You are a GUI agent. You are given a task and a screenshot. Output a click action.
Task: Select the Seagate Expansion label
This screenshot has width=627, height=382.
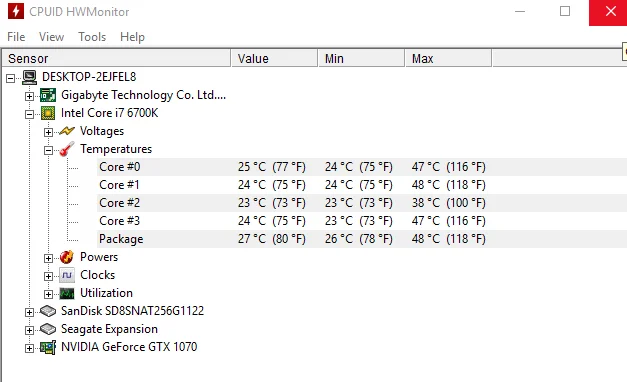click(109, 329)
